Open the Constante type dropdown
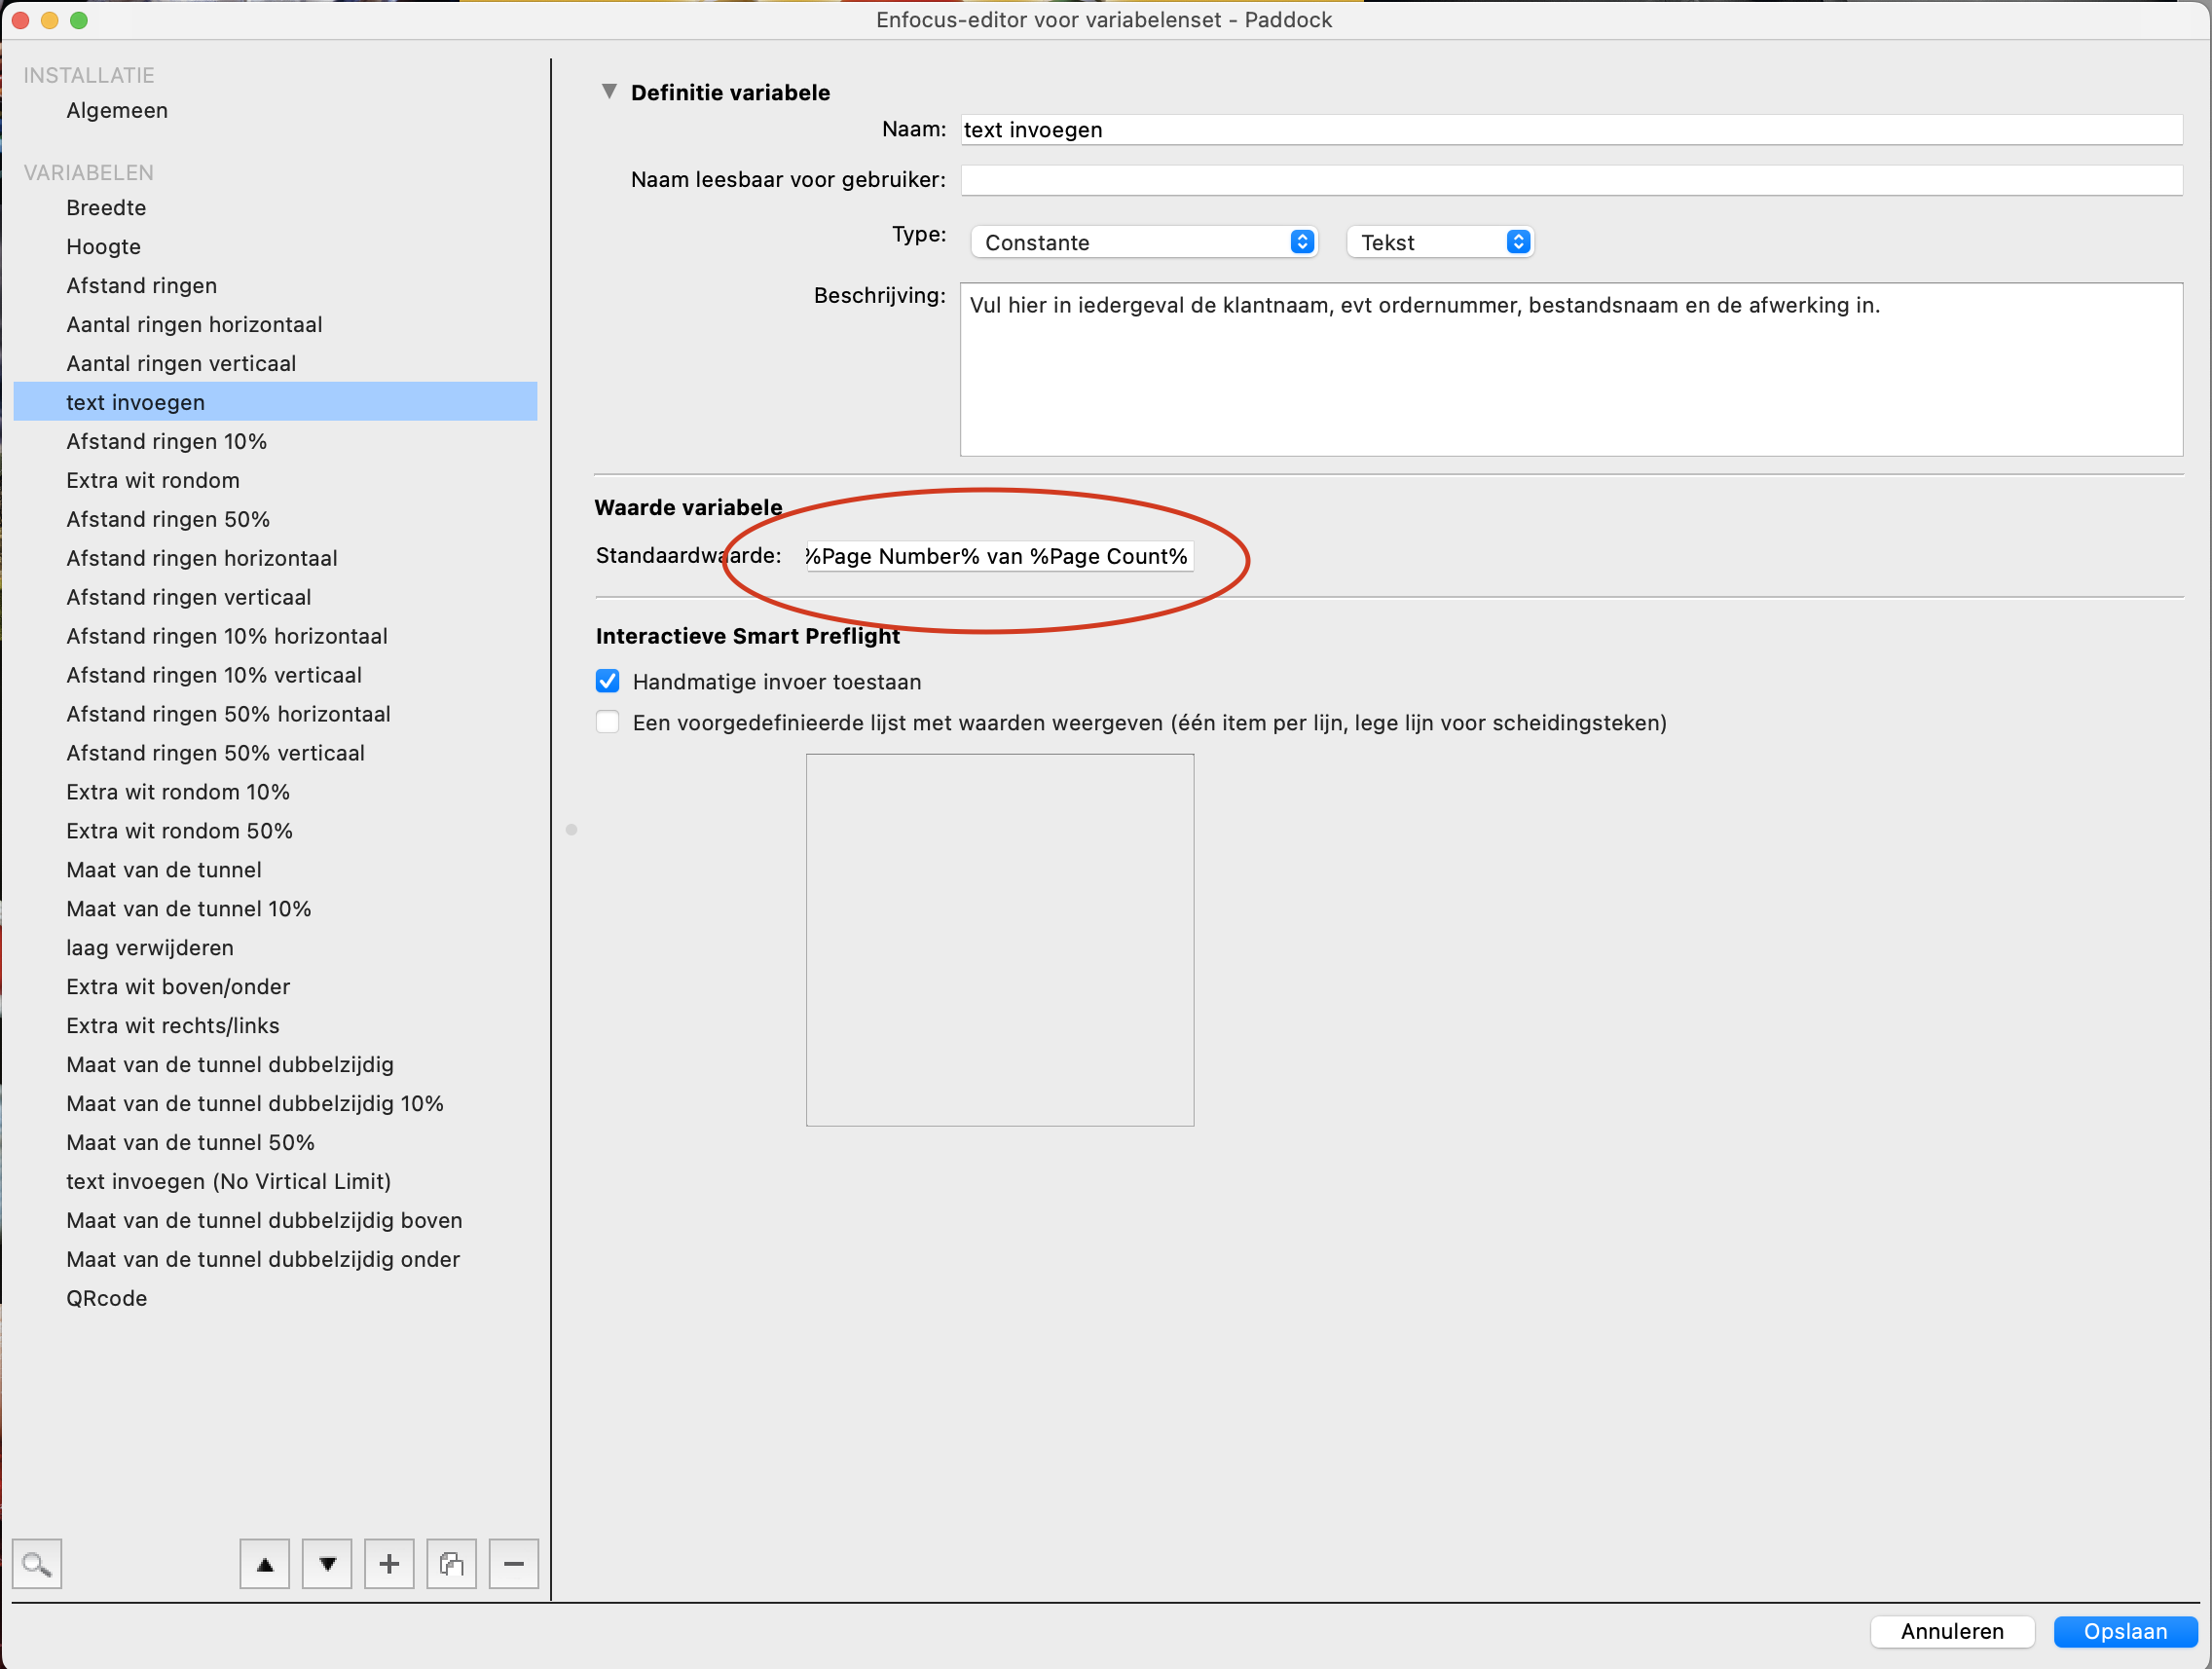Screen dimensions: 2212x1669 point(1144,242)
